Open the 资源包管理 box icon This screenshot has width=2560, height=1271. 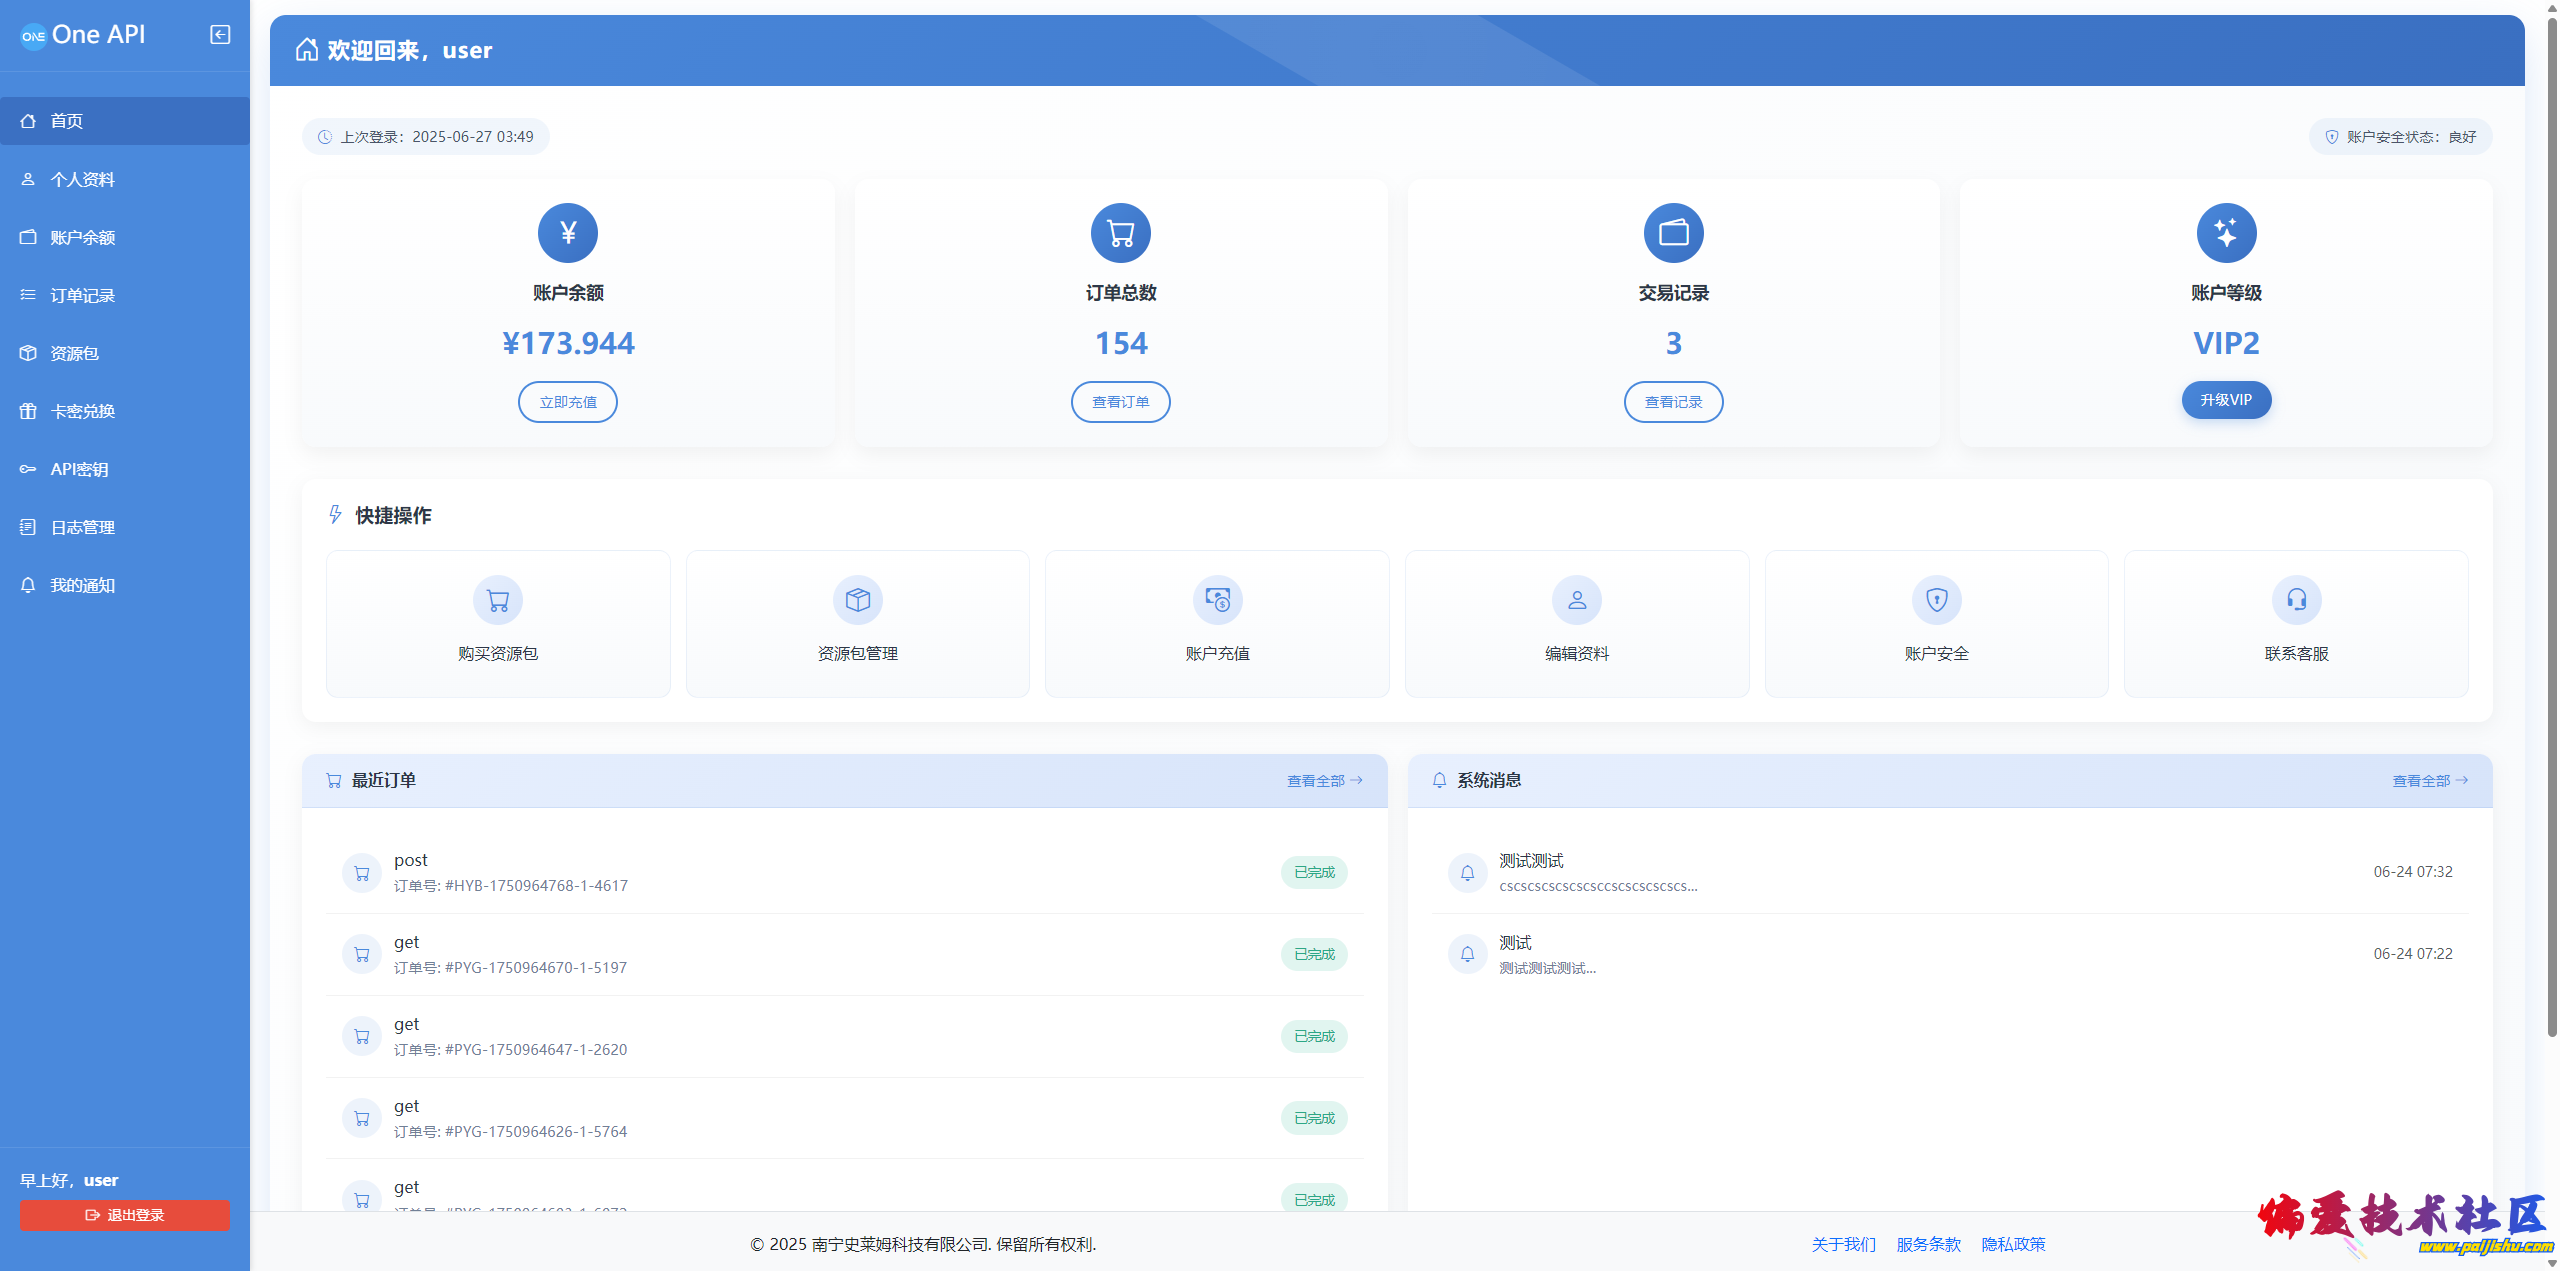click(x=857, y=600)
